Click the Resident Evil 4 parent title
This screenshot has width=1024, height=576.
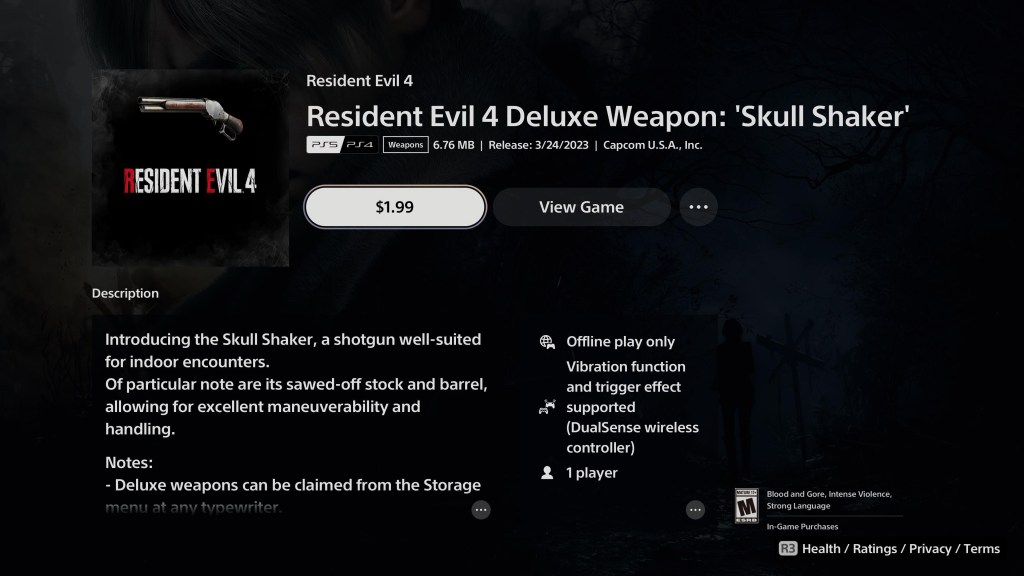[x=359, y=81]
